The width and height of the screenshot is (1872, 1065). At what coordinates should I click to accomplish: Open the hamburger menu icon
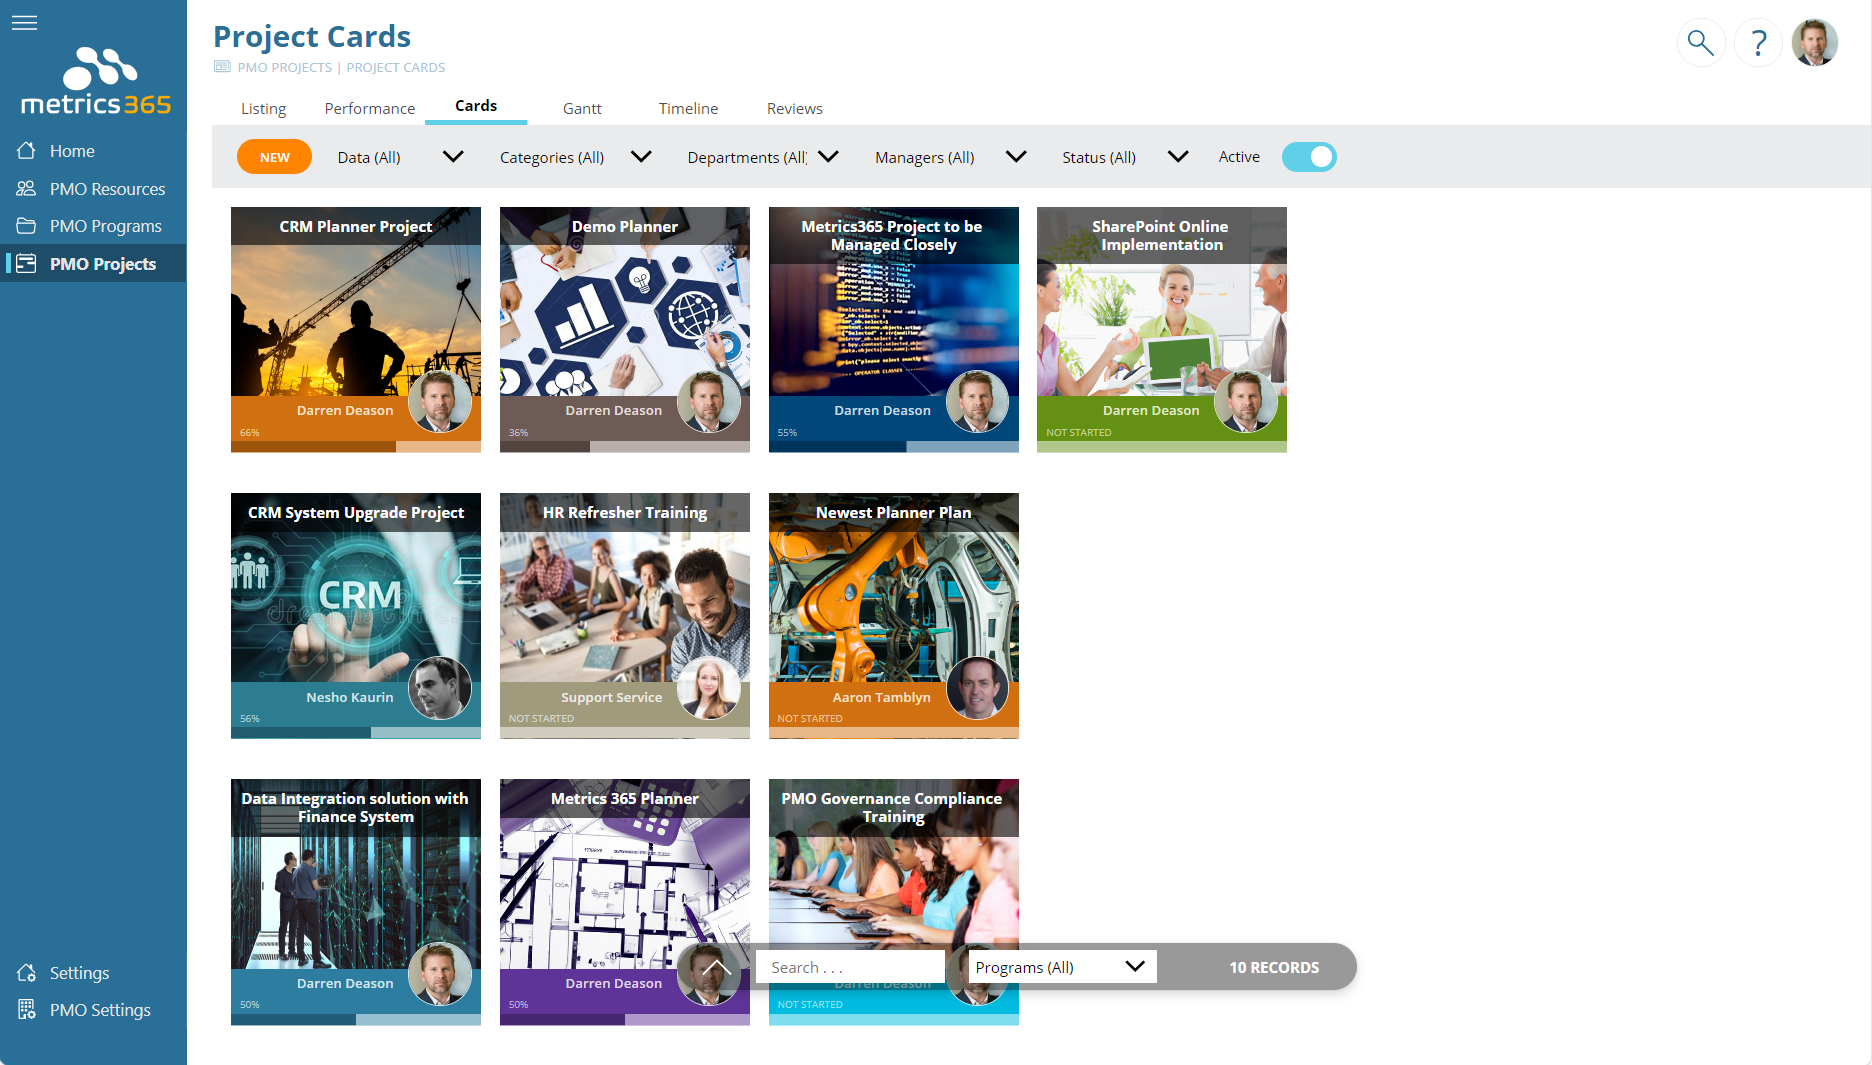[24, 23]
